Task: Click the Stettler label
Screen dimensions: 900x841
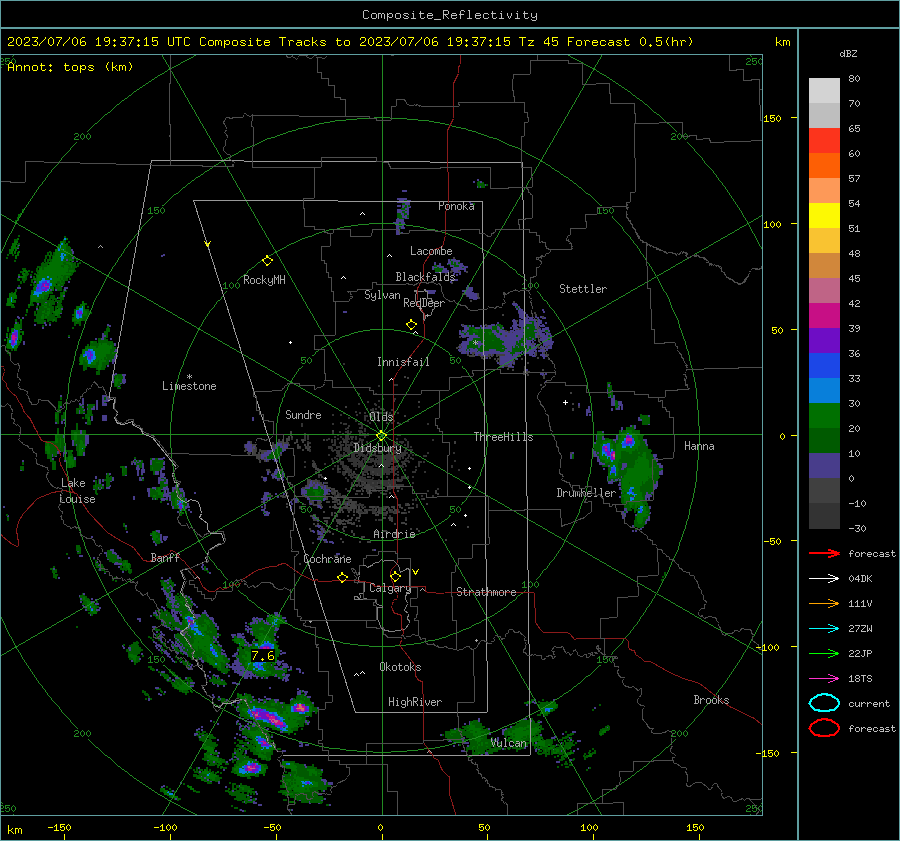Action: point(583,289)
